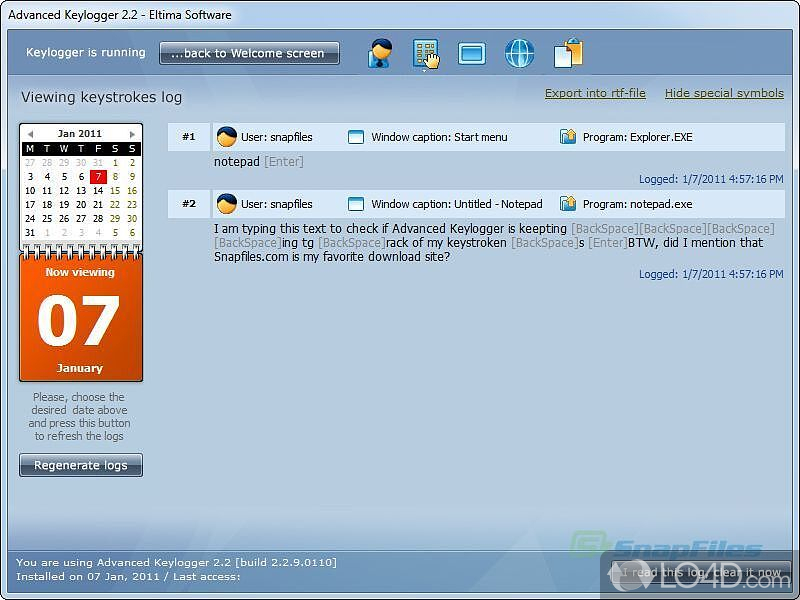Click build version text in status bar
The height and width of the screenshot is (600, 800).
pyautogui.click(x=177, y=562)
